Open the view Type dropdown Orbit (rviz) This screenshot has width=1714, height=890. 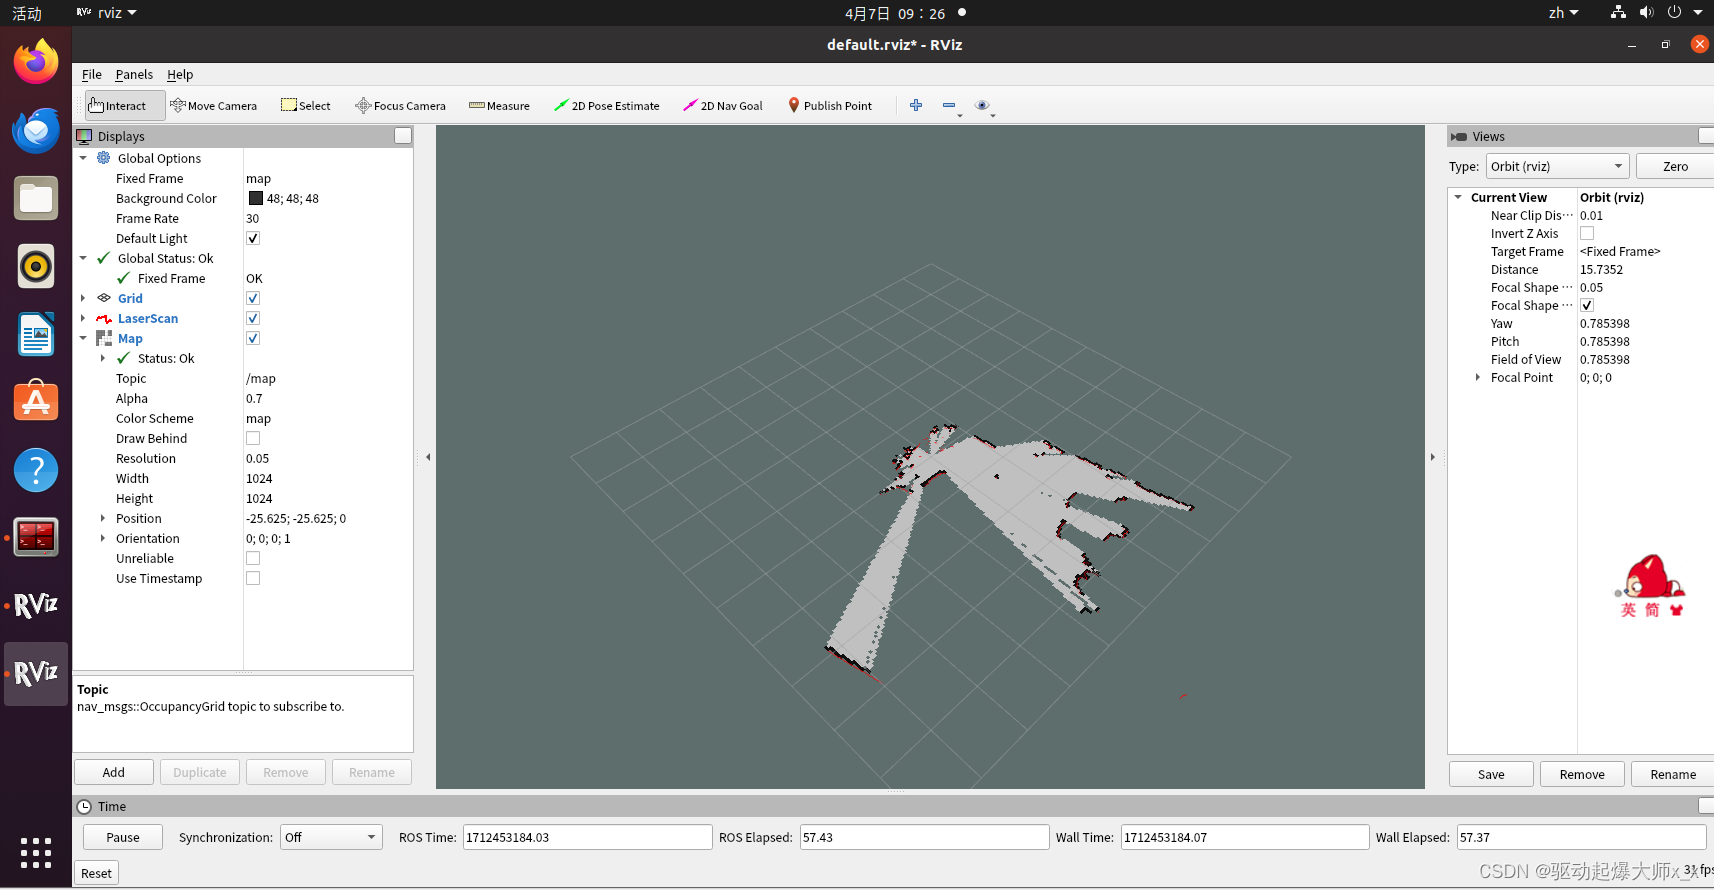(x=1557, y=166)
